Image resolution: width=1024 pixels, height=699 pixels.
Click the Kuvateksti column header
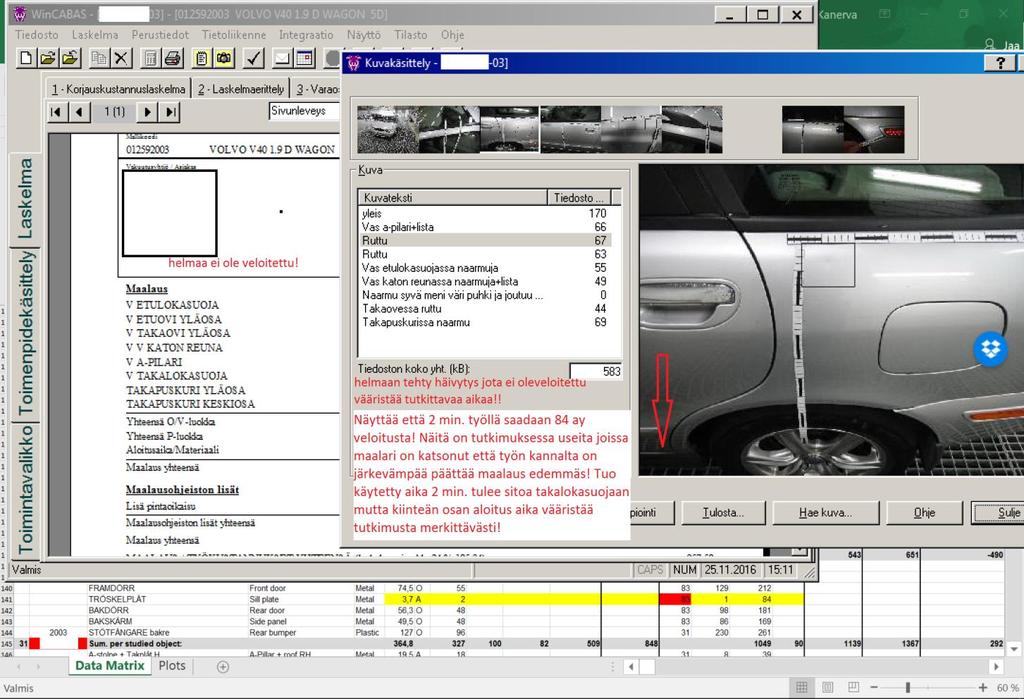[452, 197]
